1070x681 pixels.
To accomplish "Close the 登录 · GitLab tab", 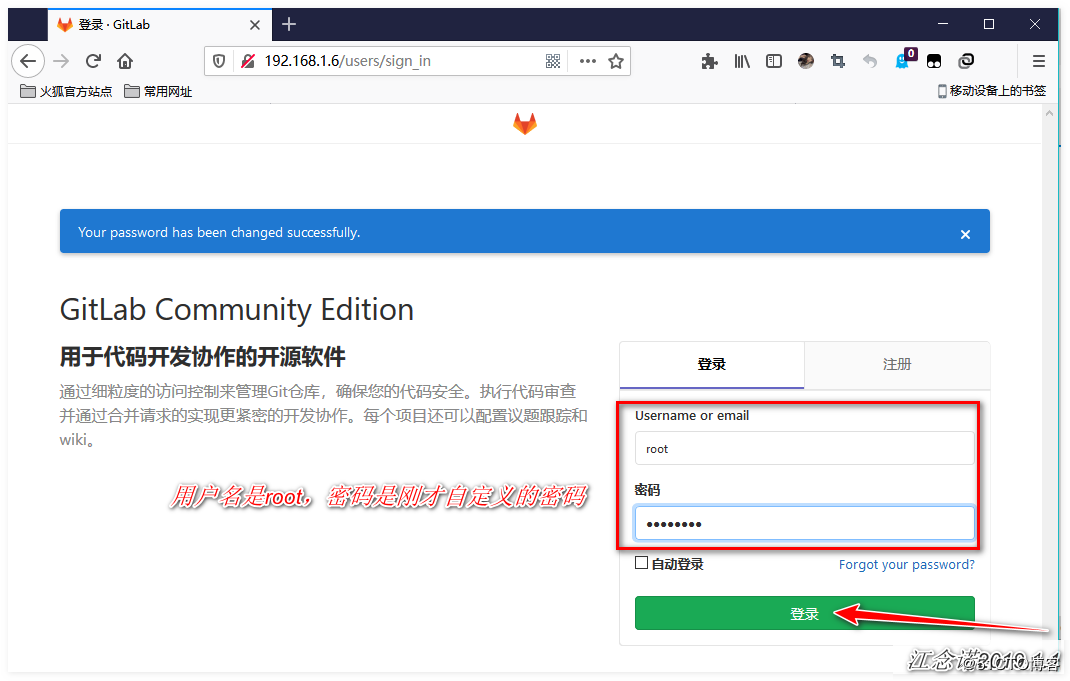I will [255, 25].
